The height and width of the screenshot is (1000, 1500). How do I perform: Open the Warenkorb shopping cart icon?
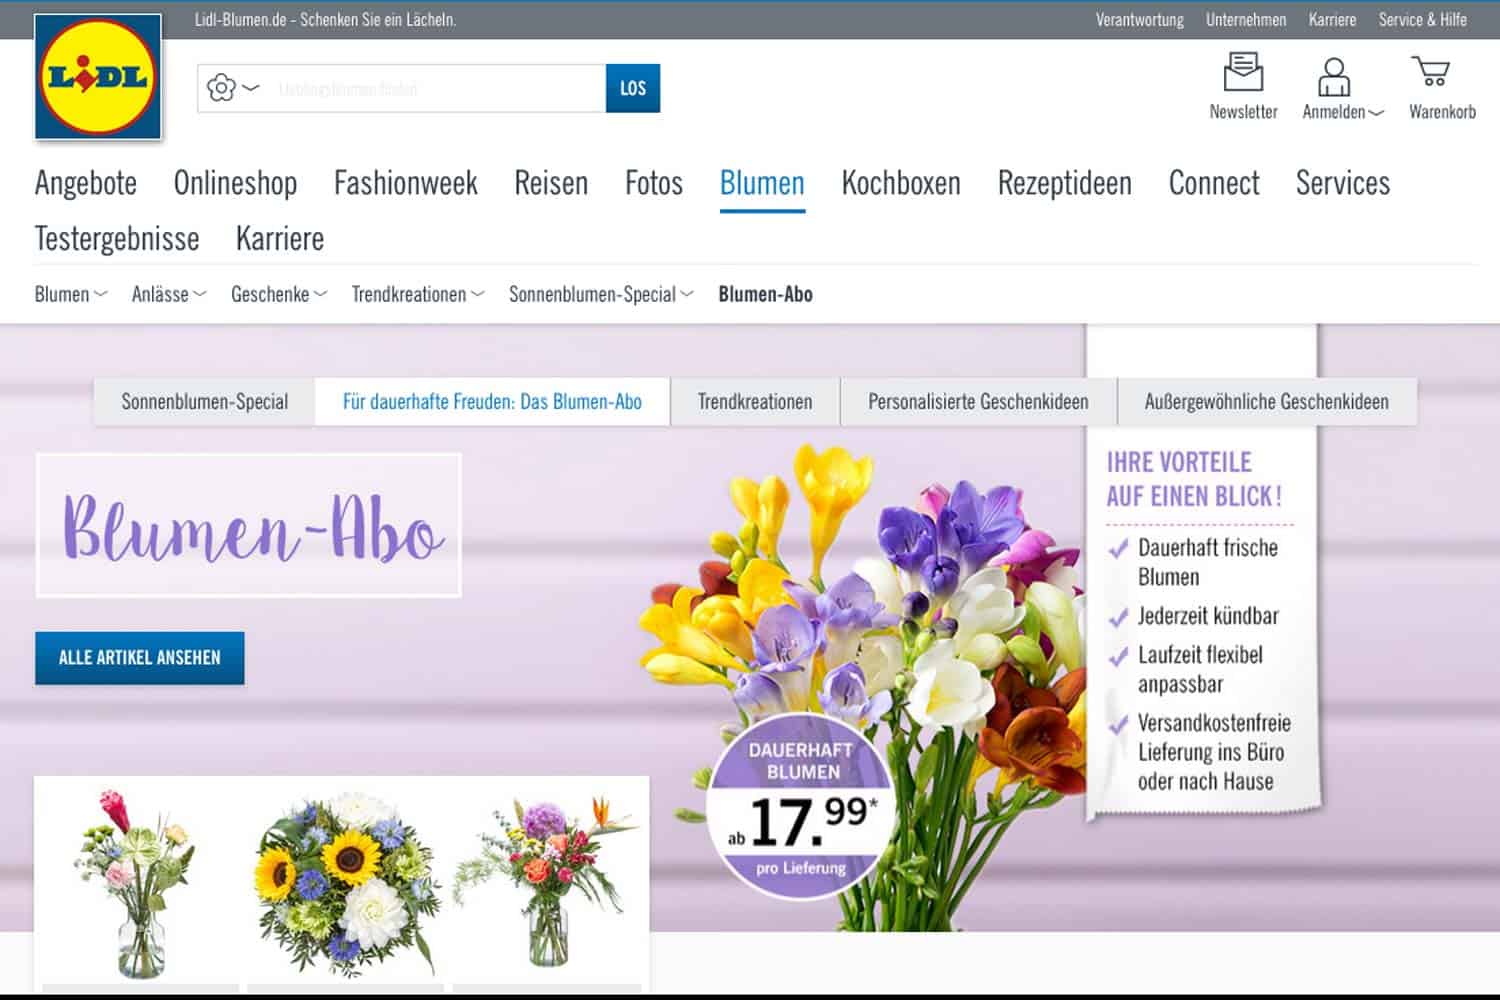[x=1431, y=72]
